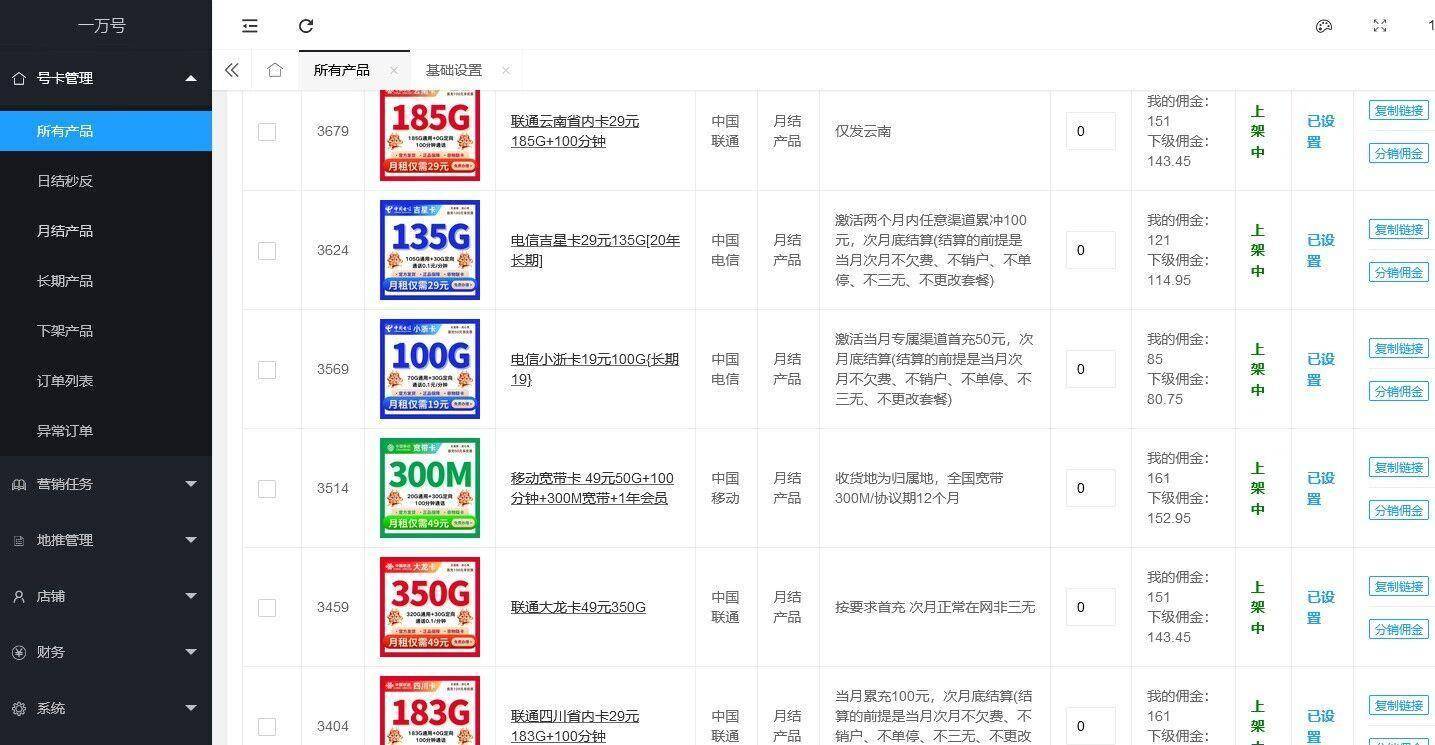Select 所有产品 in the sidebar
This screenshot has width=1435, height=745.
tap(106, 131)
